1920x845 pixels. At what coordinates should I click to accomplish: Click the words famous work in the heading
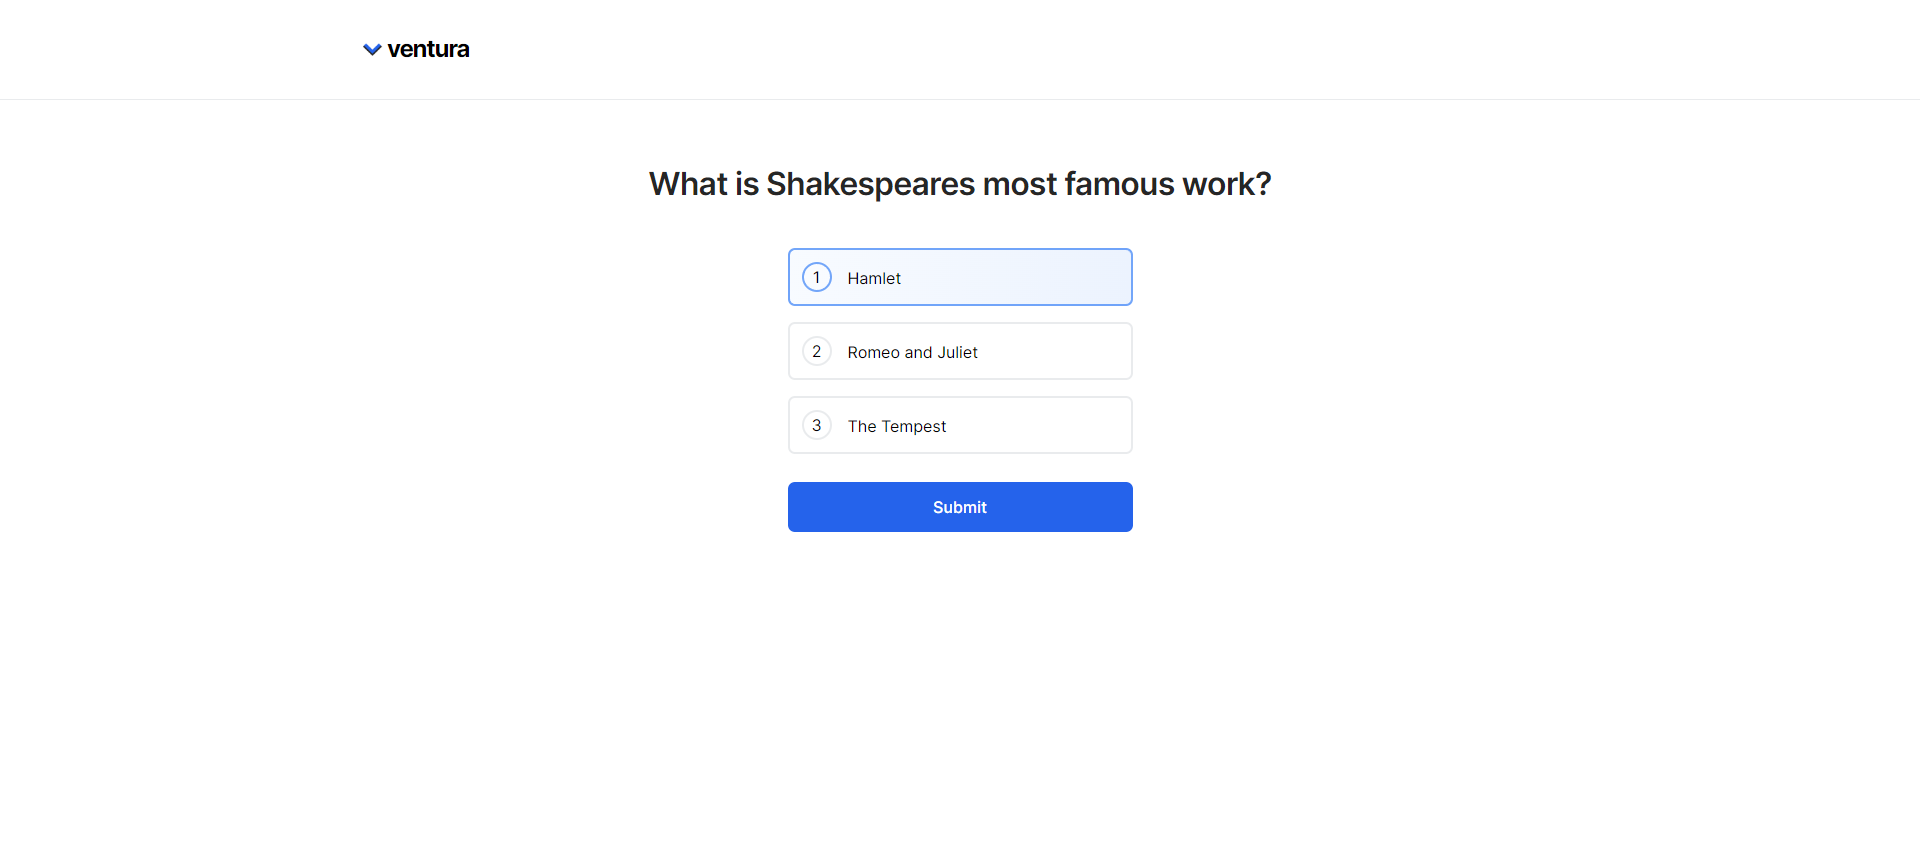pyautogui.click(x=1167, y=184)
